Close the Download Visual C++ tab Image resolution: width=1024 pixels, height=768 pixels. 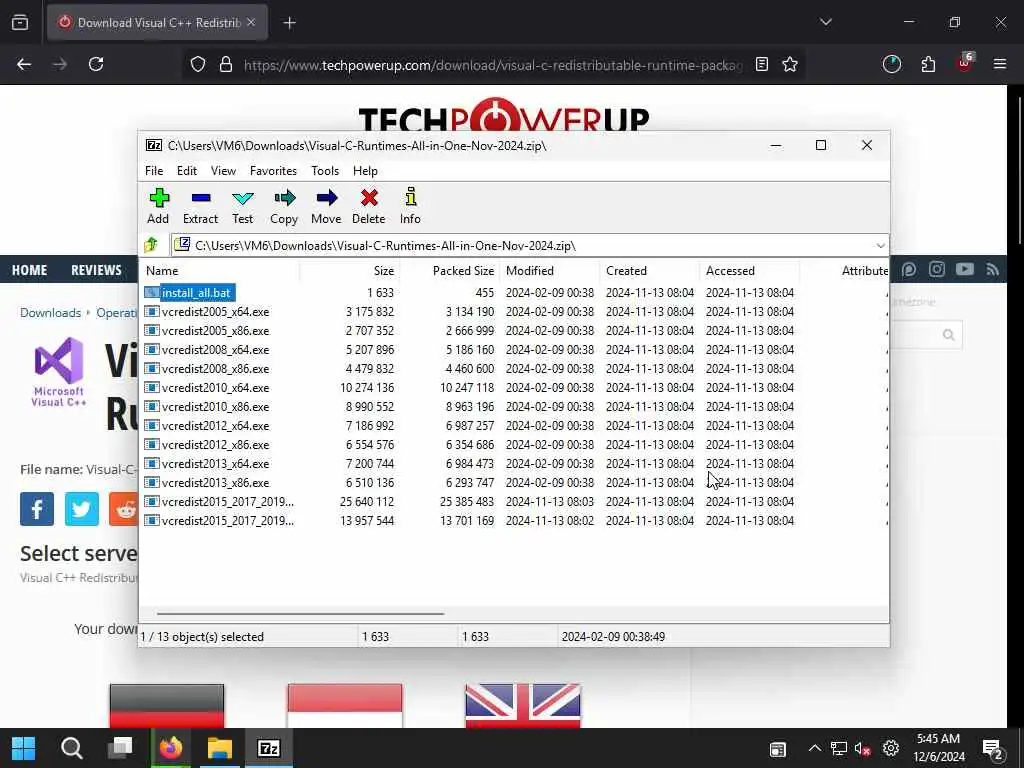251,22
